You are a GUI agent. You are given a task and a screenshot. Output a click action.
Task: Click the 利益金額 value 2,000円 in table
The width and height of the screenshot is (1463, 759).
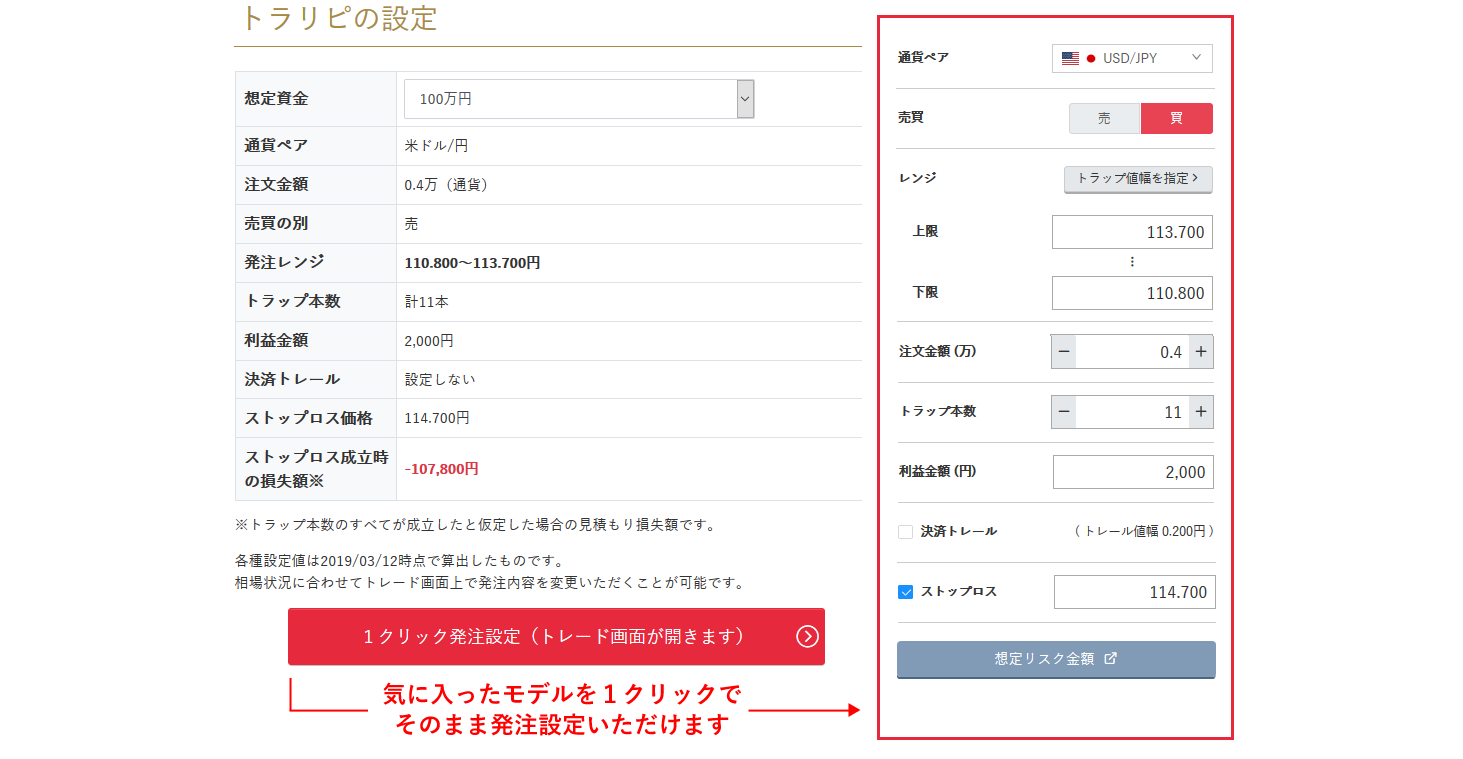tap(429, 341)
